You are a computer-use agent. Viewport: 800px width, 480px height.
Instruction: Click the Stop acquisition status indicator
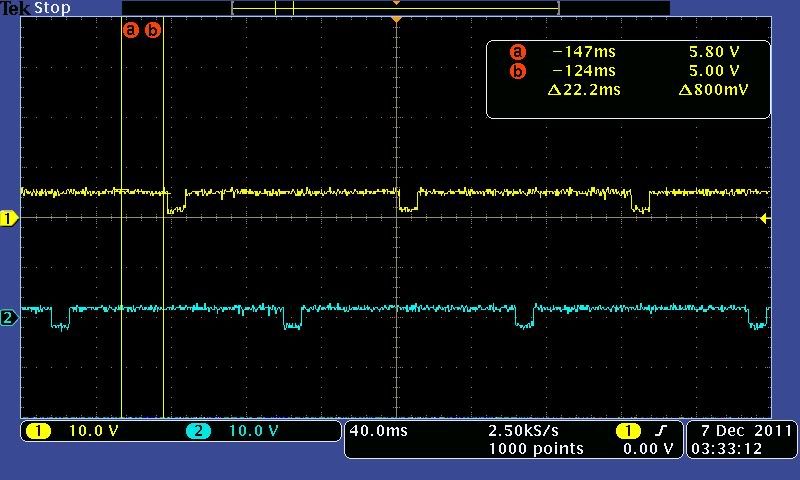52,8
